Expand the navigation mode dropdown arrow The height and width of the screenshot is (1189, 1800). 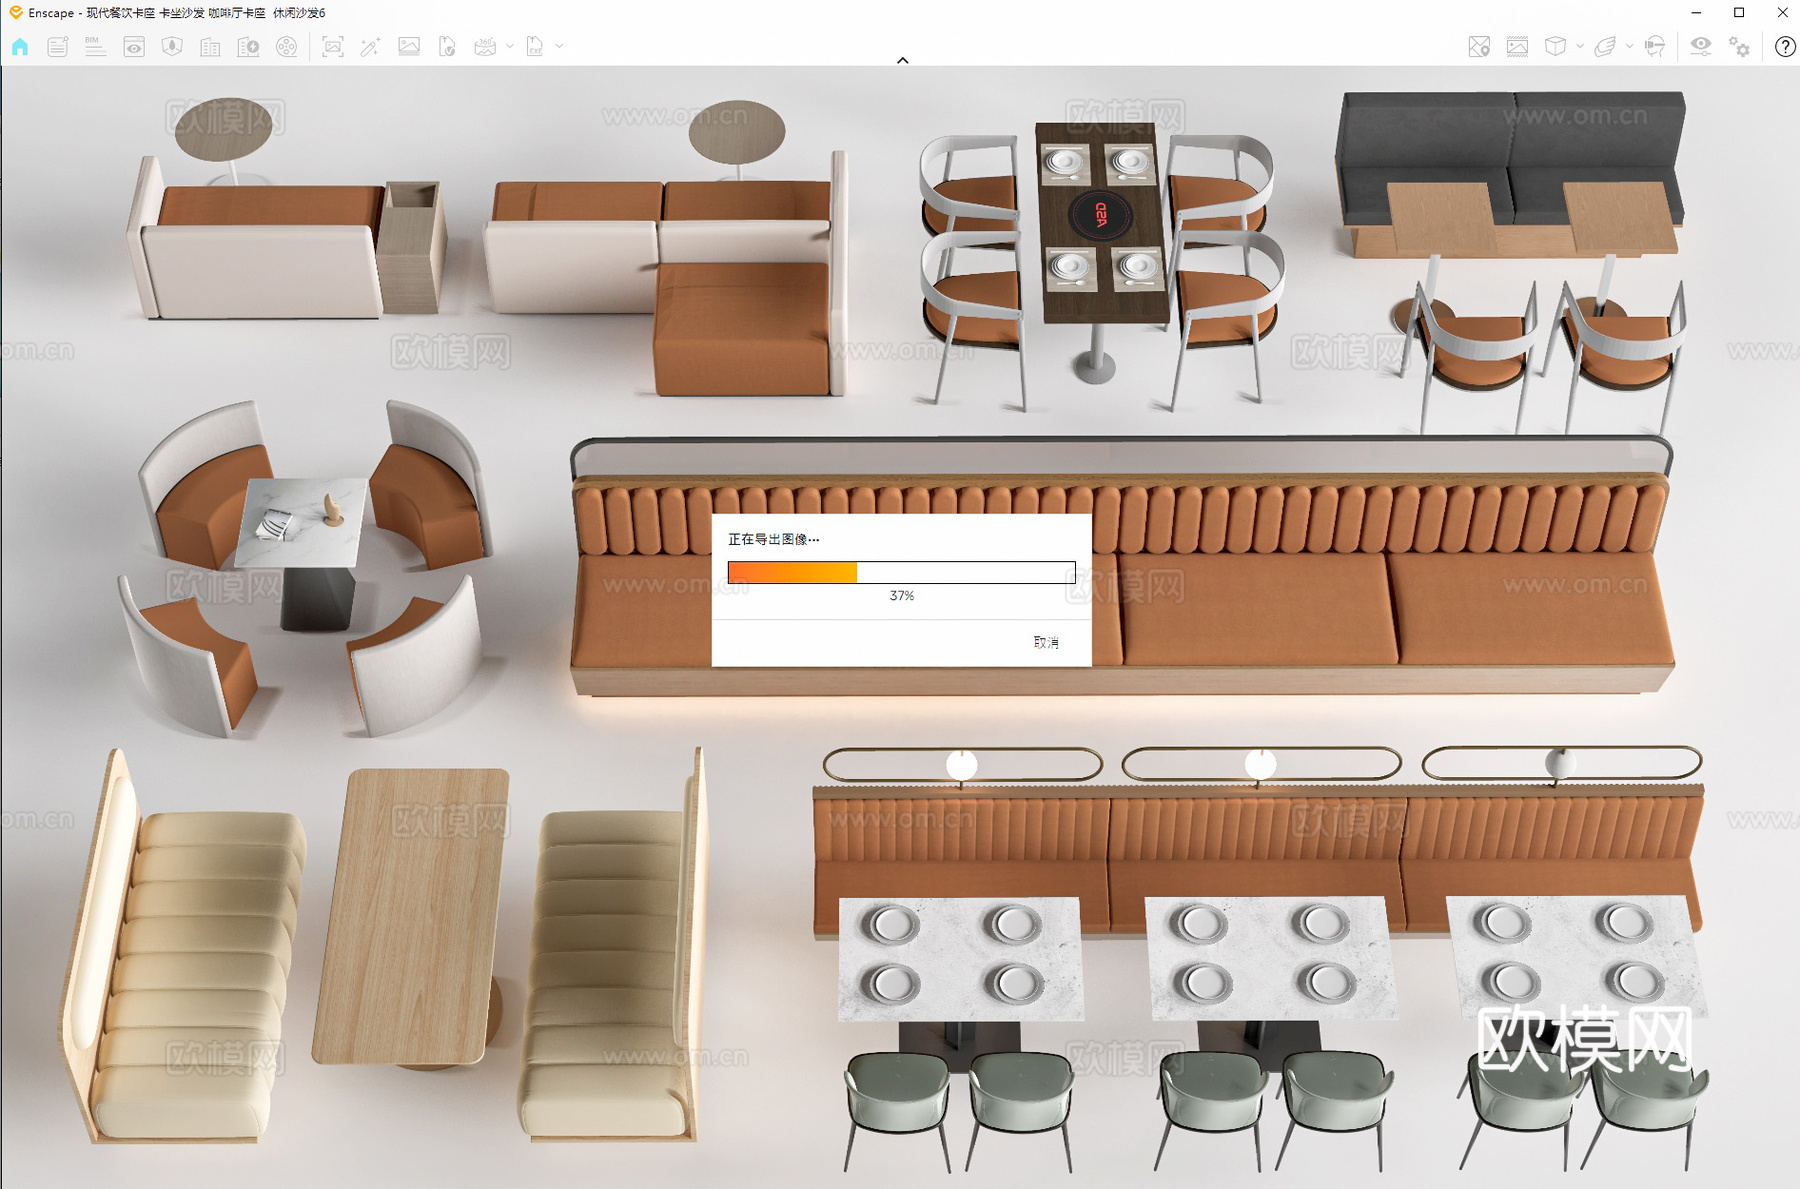point(1630,46)
